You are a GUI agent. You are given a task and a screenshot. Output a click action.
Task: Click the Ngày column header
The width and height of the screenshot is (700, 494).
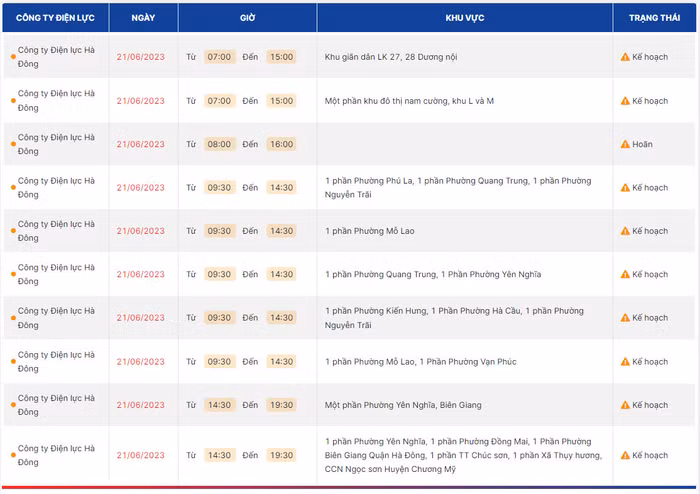pyautogui.click(x=142, y=19)
